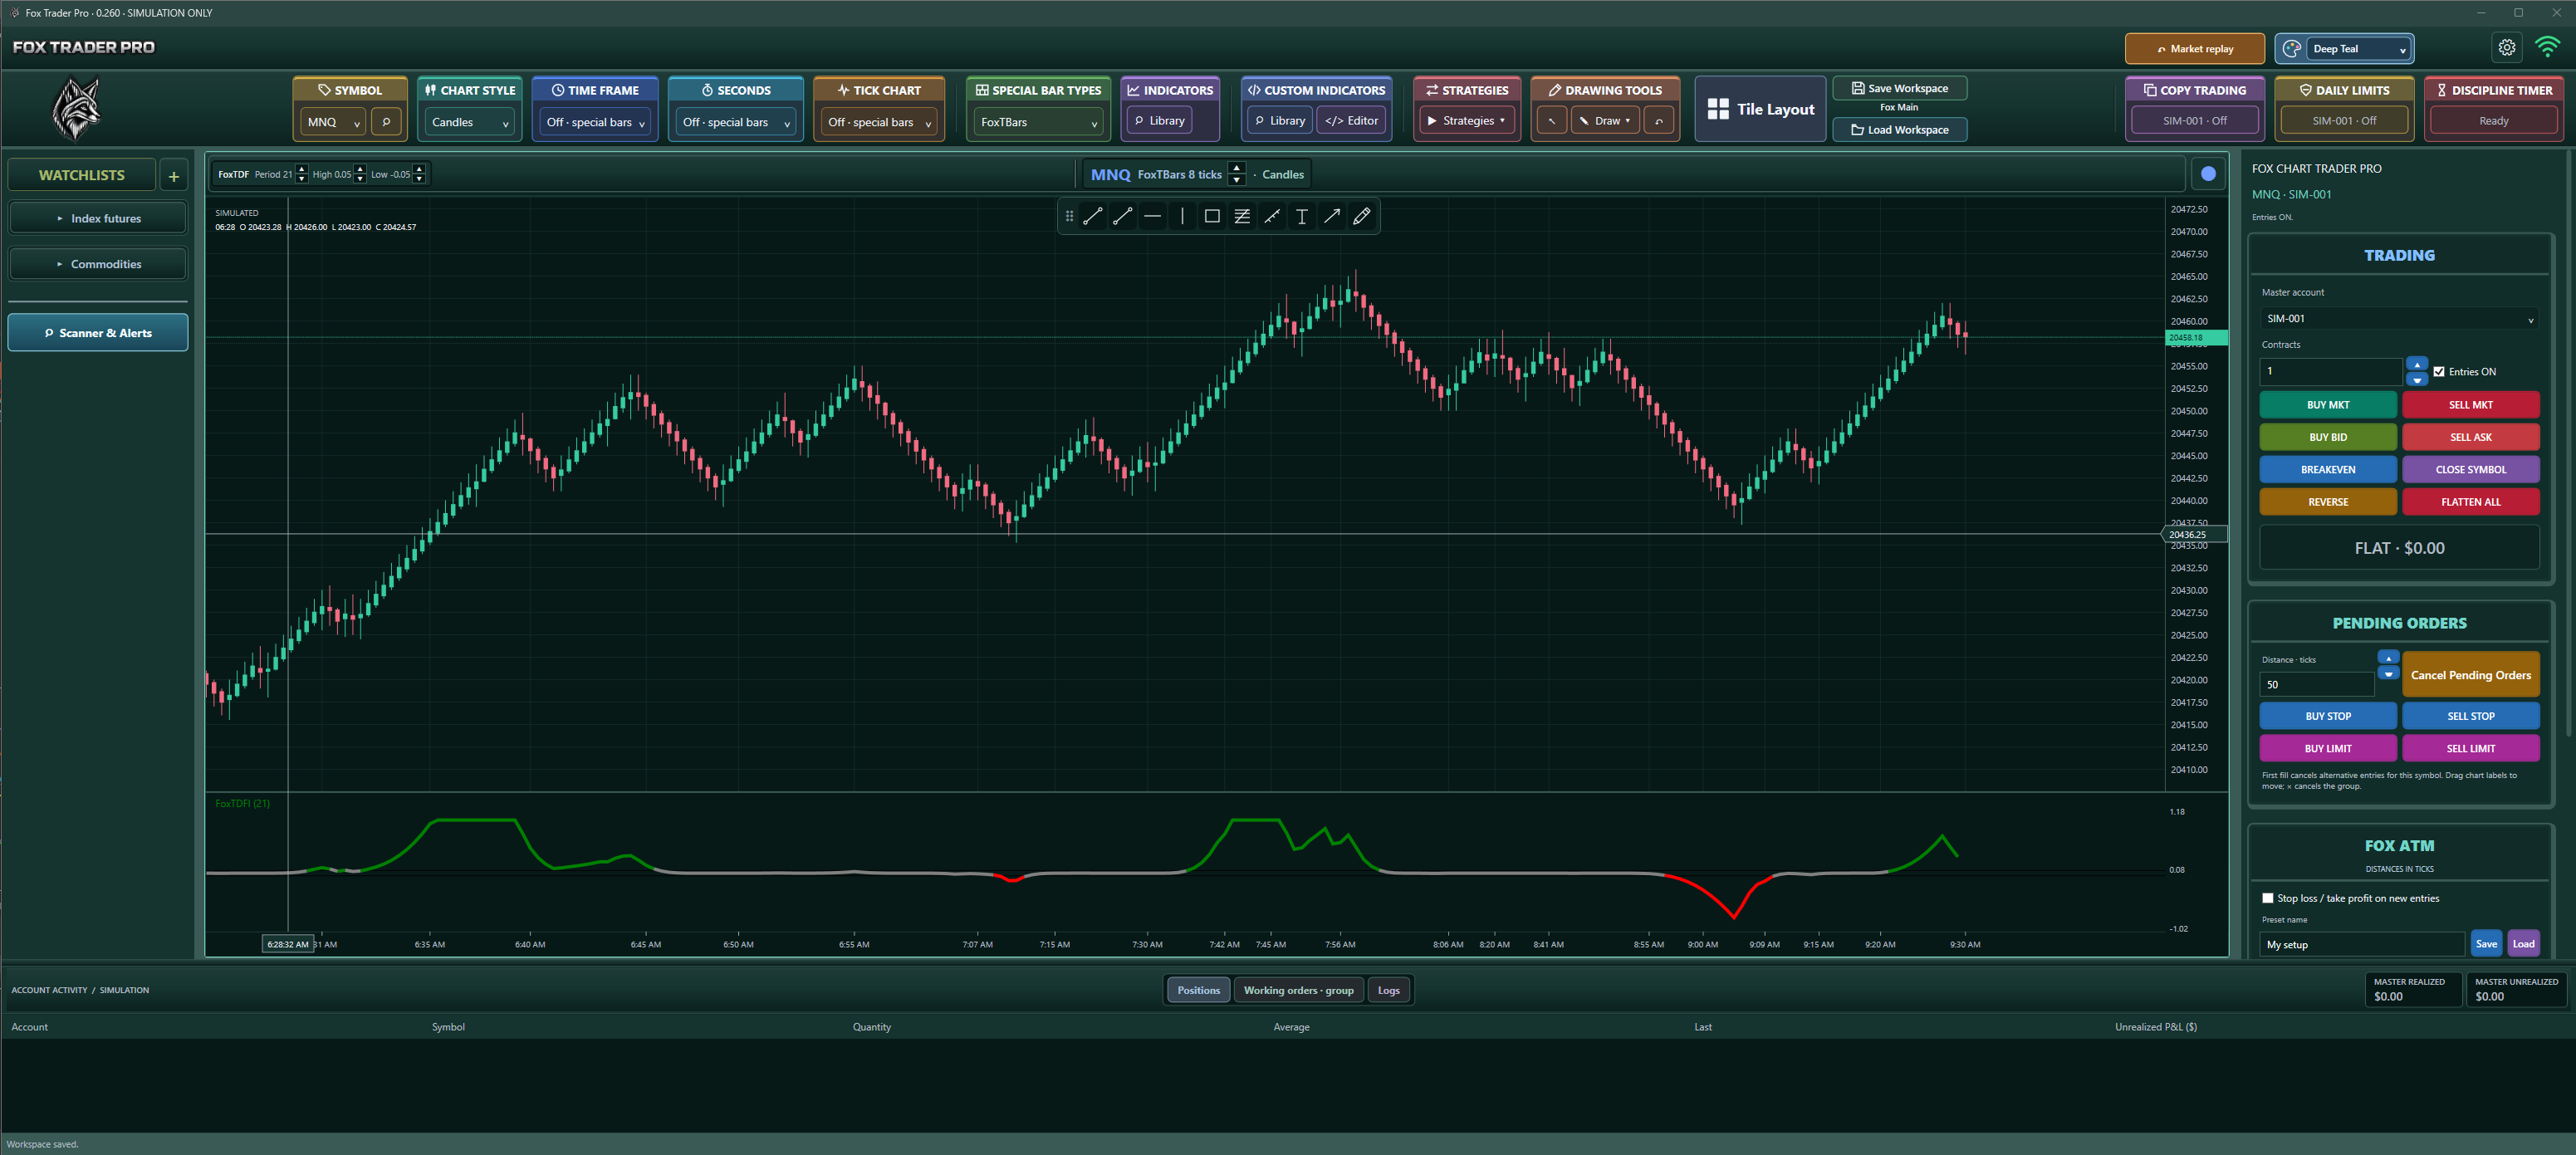The width and height of the screenshot is (2576, 1155).
Task: Select the horizontal line drawing tool
Action: 1152,216
